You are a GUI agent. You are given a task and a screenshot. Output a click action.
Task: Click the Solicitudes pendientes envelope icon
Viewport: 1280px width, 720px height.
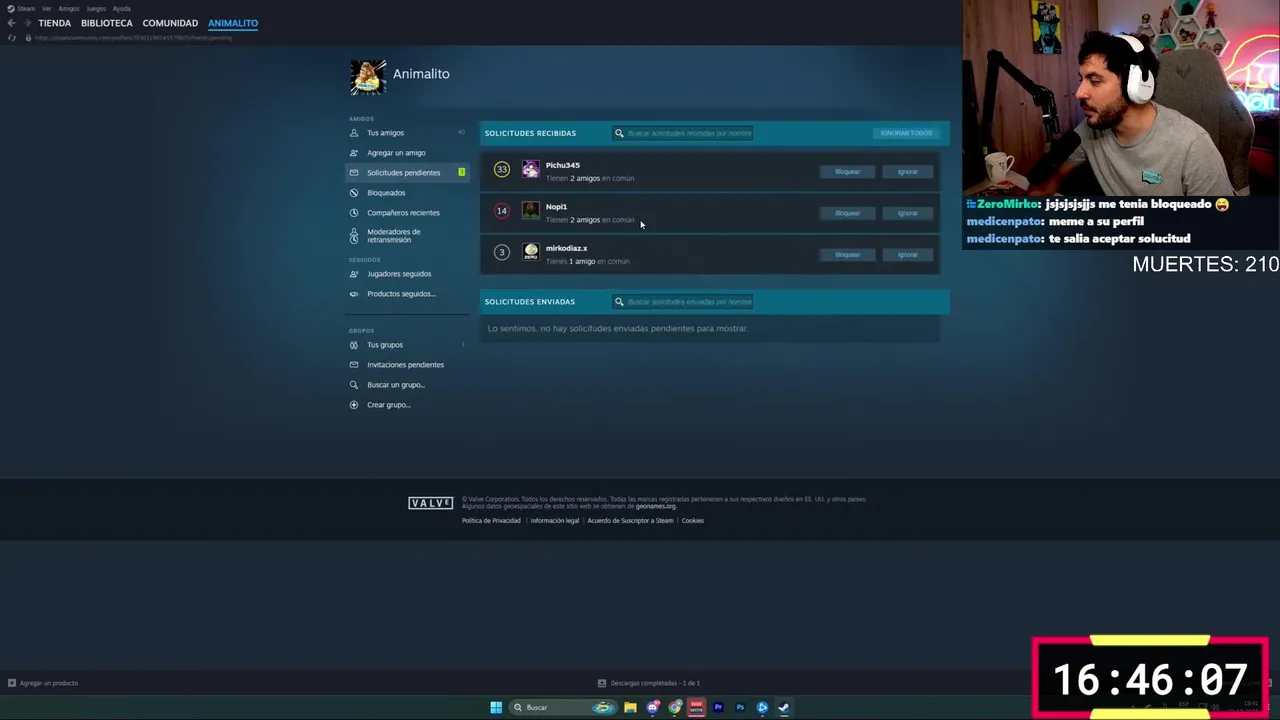tap(354, 173)
